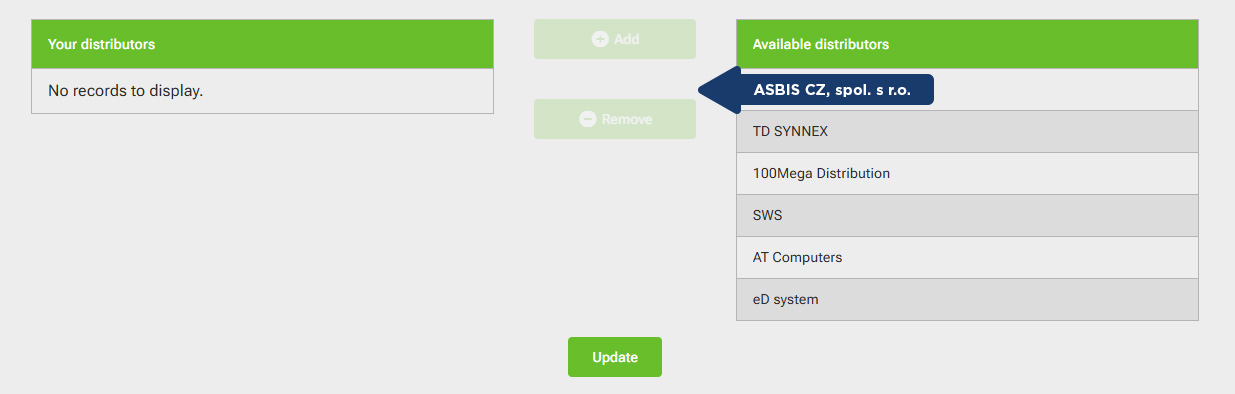Click the 'No records to display.' row
This screenshot has height=394, width=1235.
[x=263, y=91]
